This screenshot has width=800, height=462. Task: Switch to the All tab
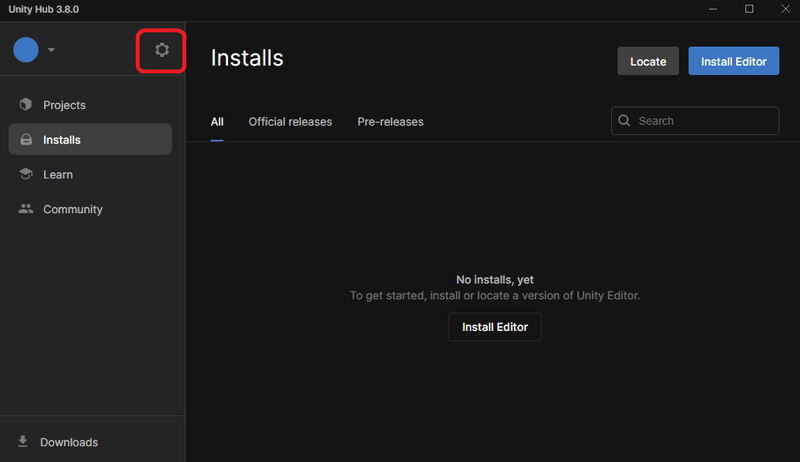(217, 122)
